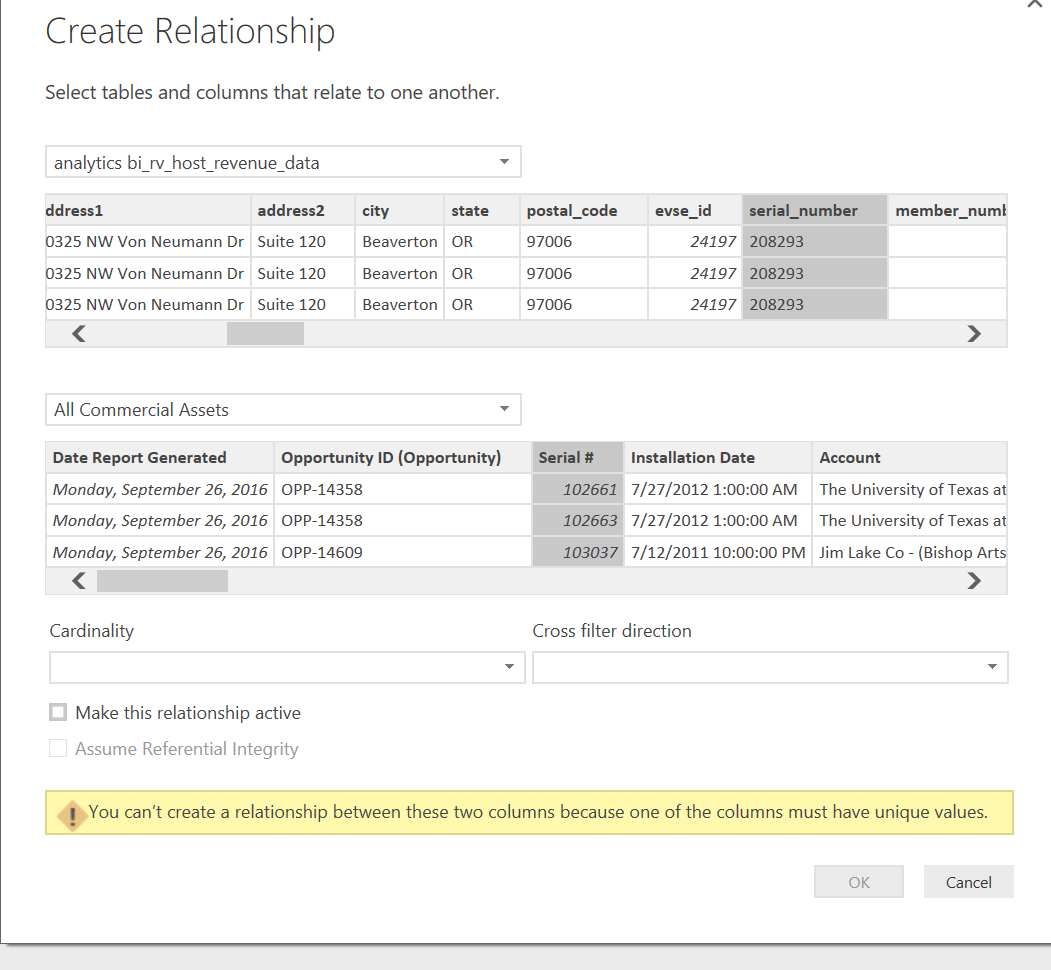Open the All Commercial Assets table dropdown

coord(283,410)
